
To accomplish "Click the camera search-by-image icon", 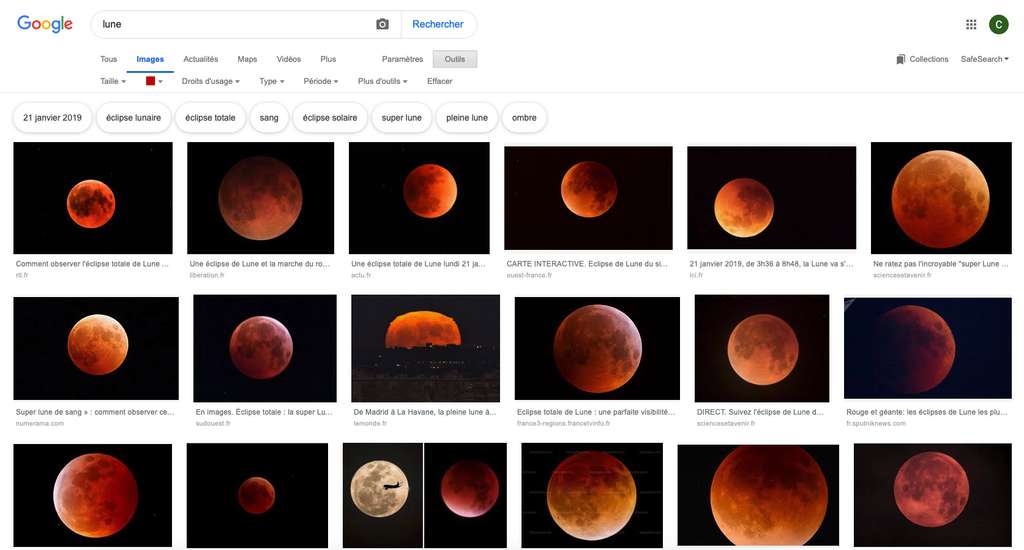I will [382, 24].
